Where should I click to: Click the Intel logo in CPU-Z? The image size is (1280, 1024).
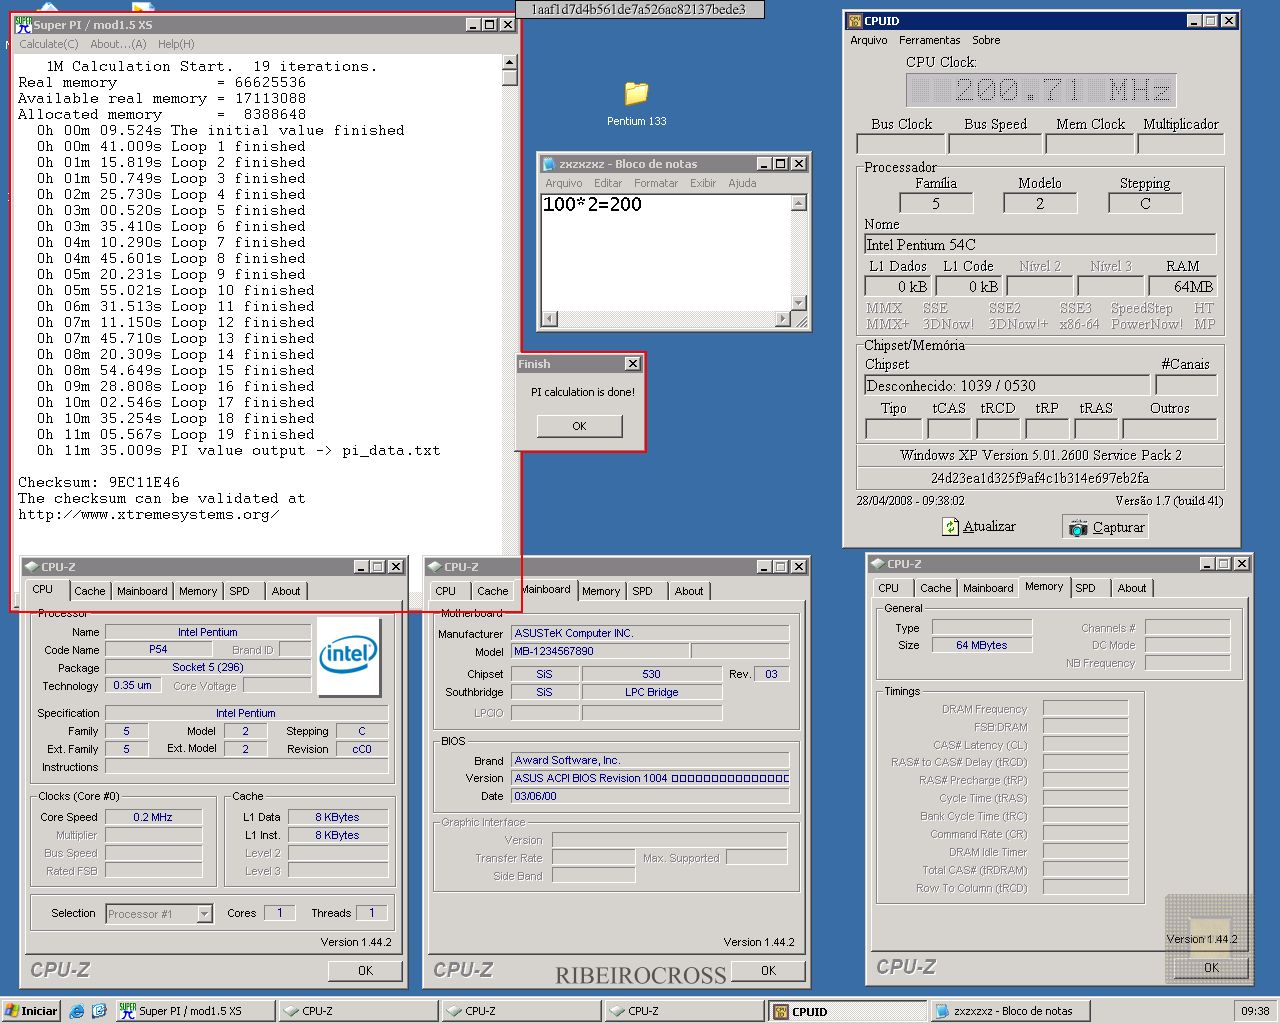[x=348, y=657]
